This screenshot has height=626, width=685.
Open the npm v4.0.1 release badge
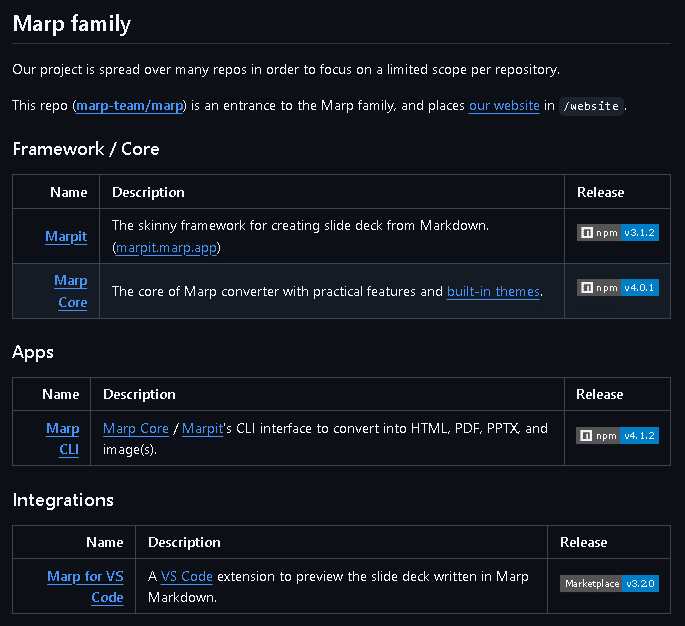click(x=618, y=288)
